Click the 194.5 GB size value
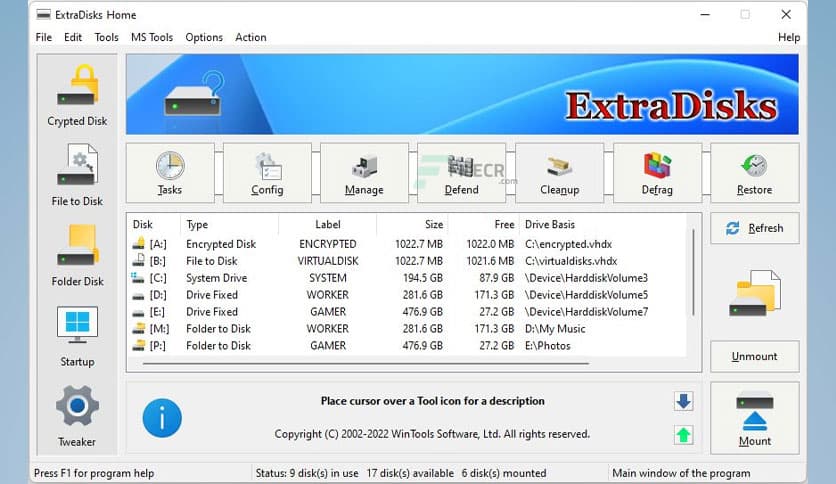Image resolution: width=836 pixels, height=484 pixels. (x=423, y=278)
